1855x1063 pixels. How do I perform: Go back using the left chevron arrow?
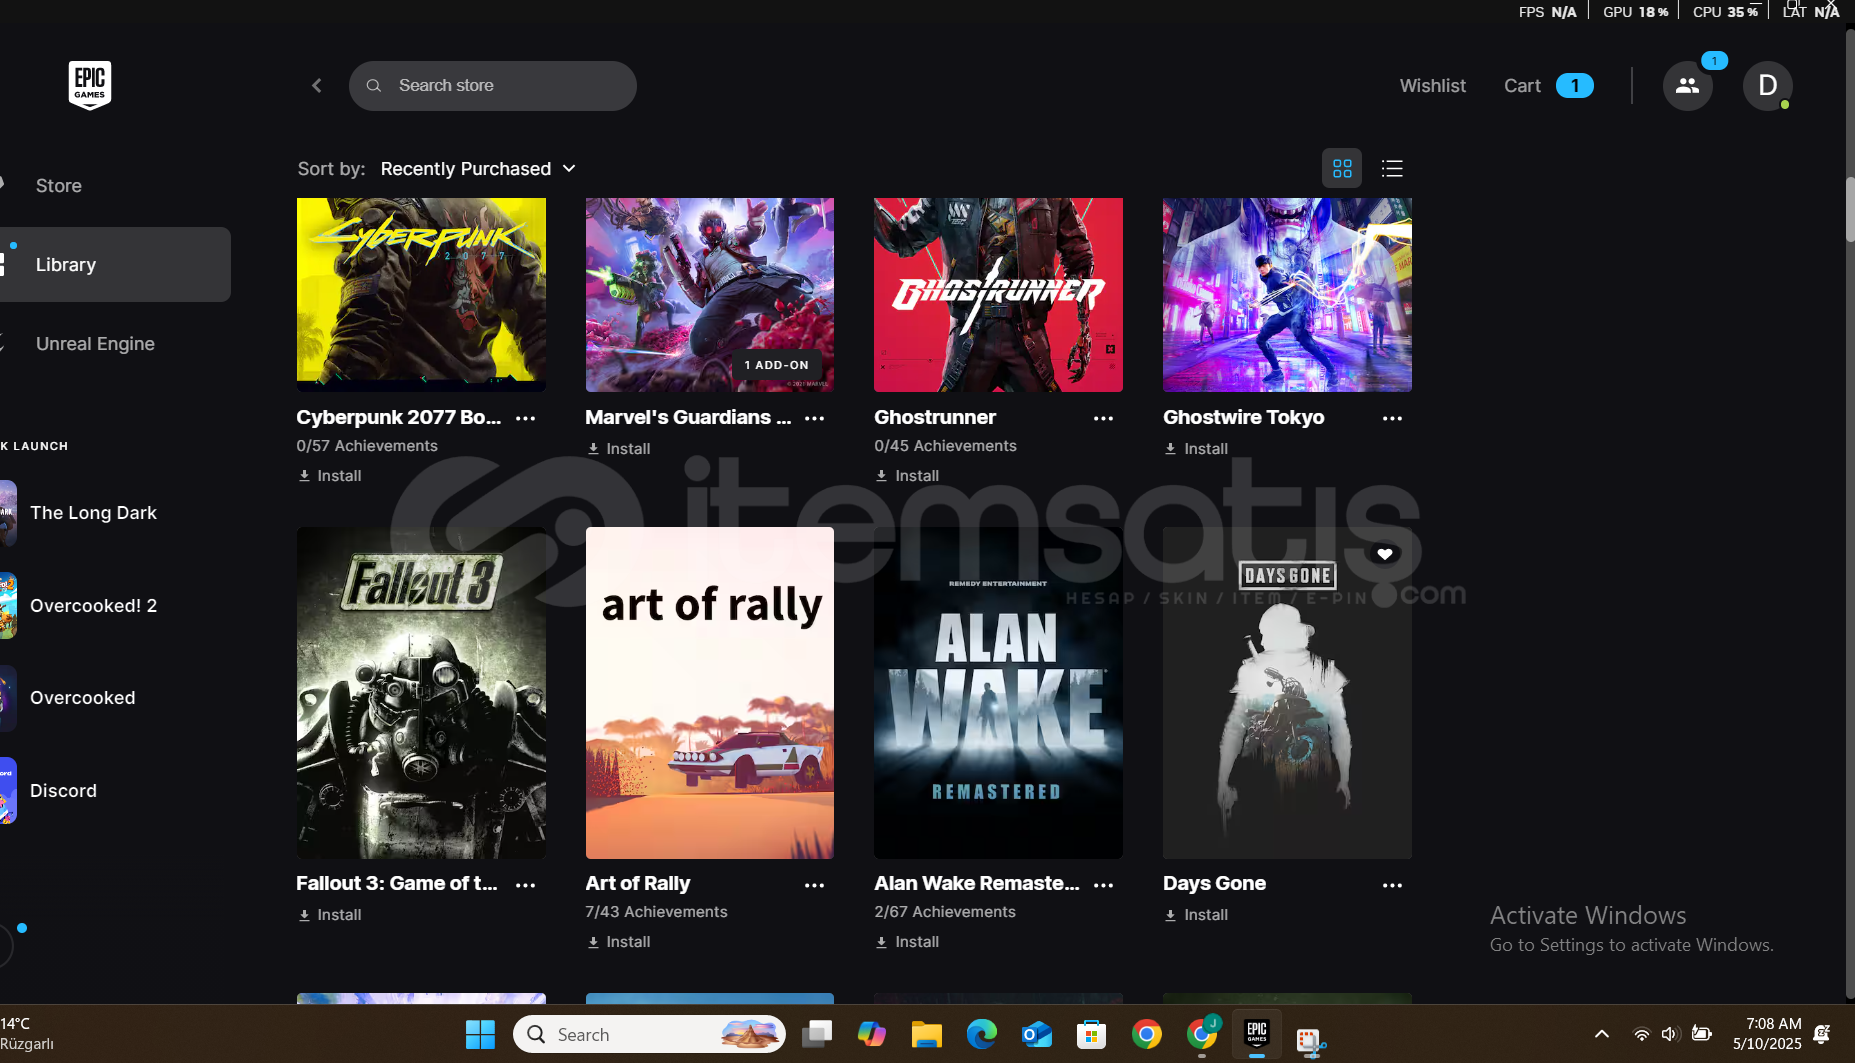[x=317, y=86]
